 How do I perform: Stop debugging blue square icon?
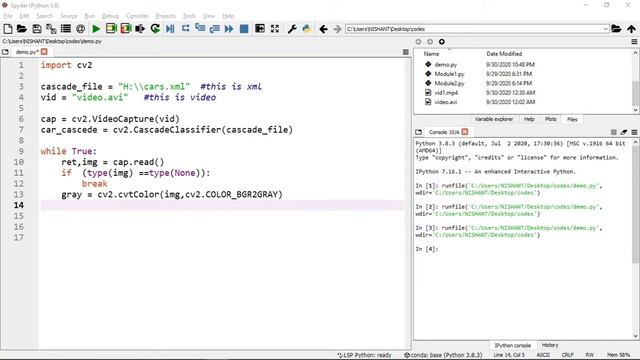pos(244,29)
